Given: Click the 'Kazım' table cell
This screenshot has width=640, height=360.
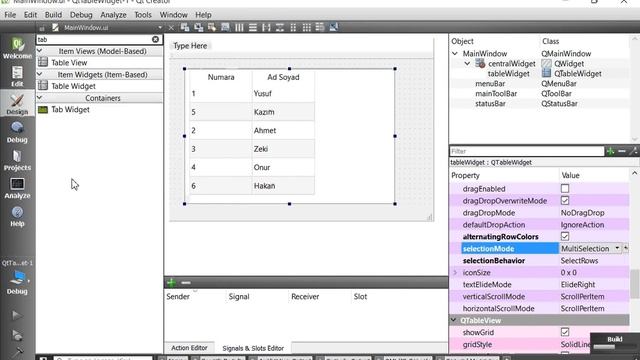Looking at the screenshot, I should pos(283,112).
